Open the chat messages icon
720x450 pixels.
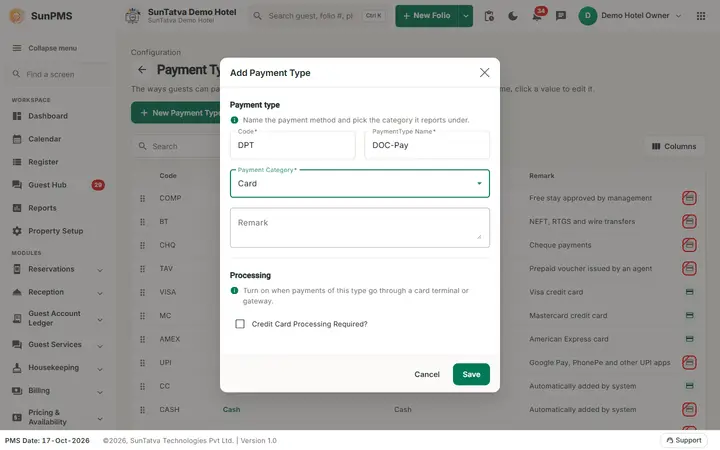(x=561, y=16)
